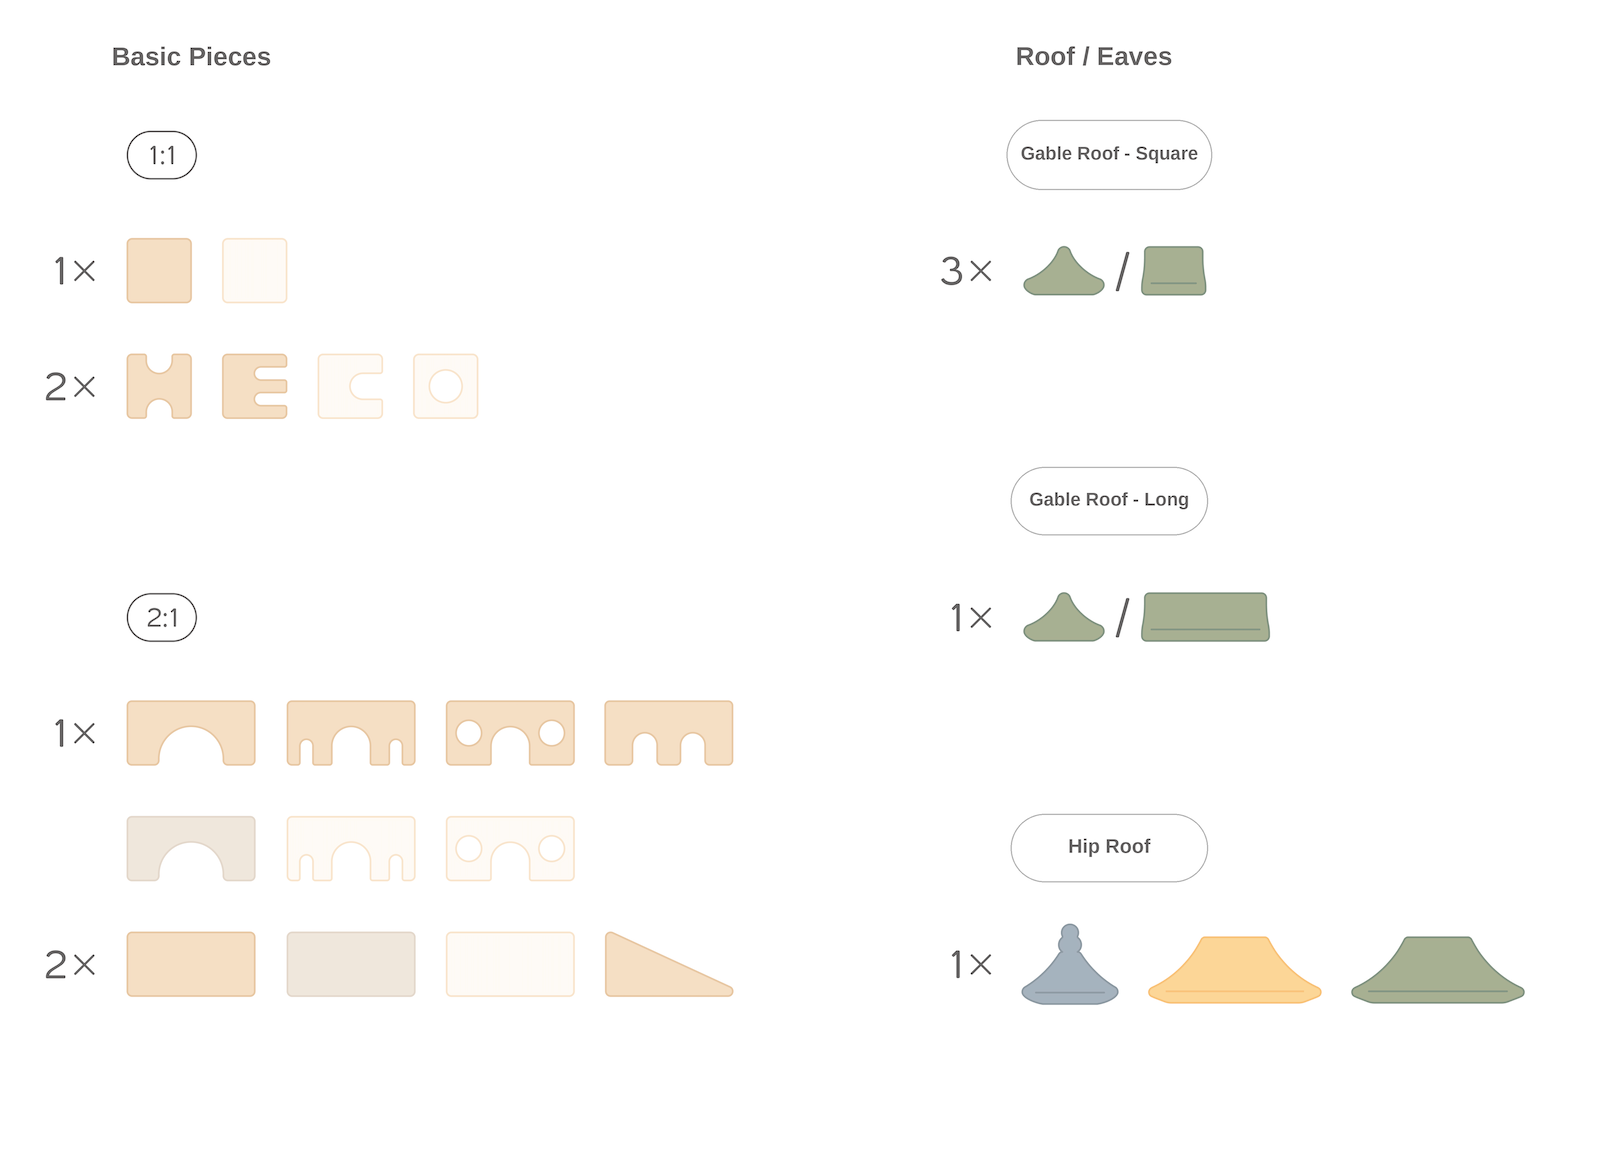Open the Gable Roof - Long pill
Screen dimensions: 1600x1150
coord(1109,501)
